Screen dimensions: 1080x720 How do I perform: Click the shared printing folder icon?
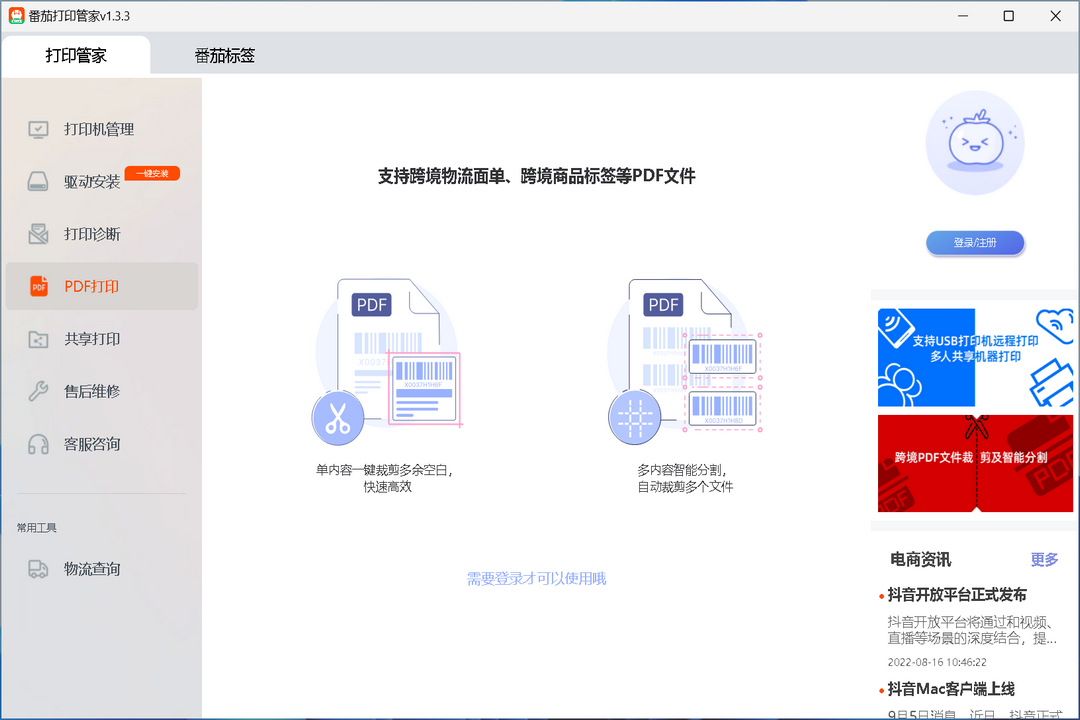tap(38, 339)
